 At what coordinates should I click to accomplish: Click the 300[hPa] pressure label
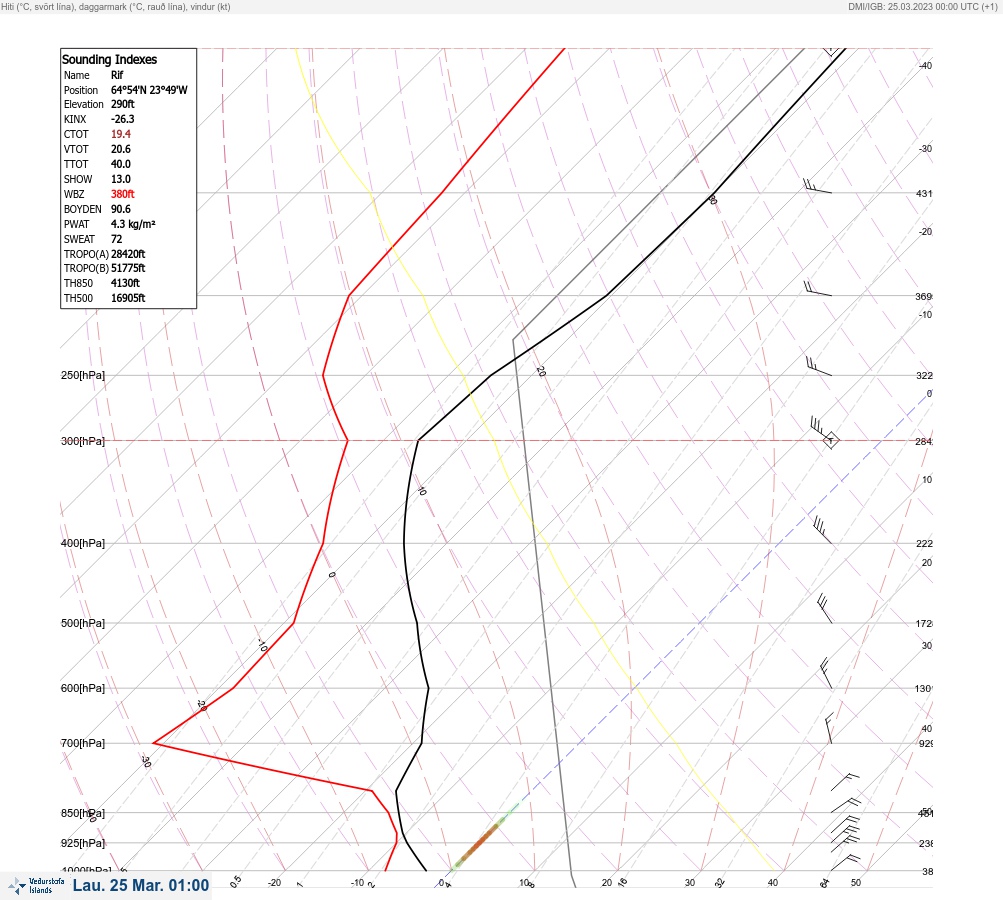point(83,441)
